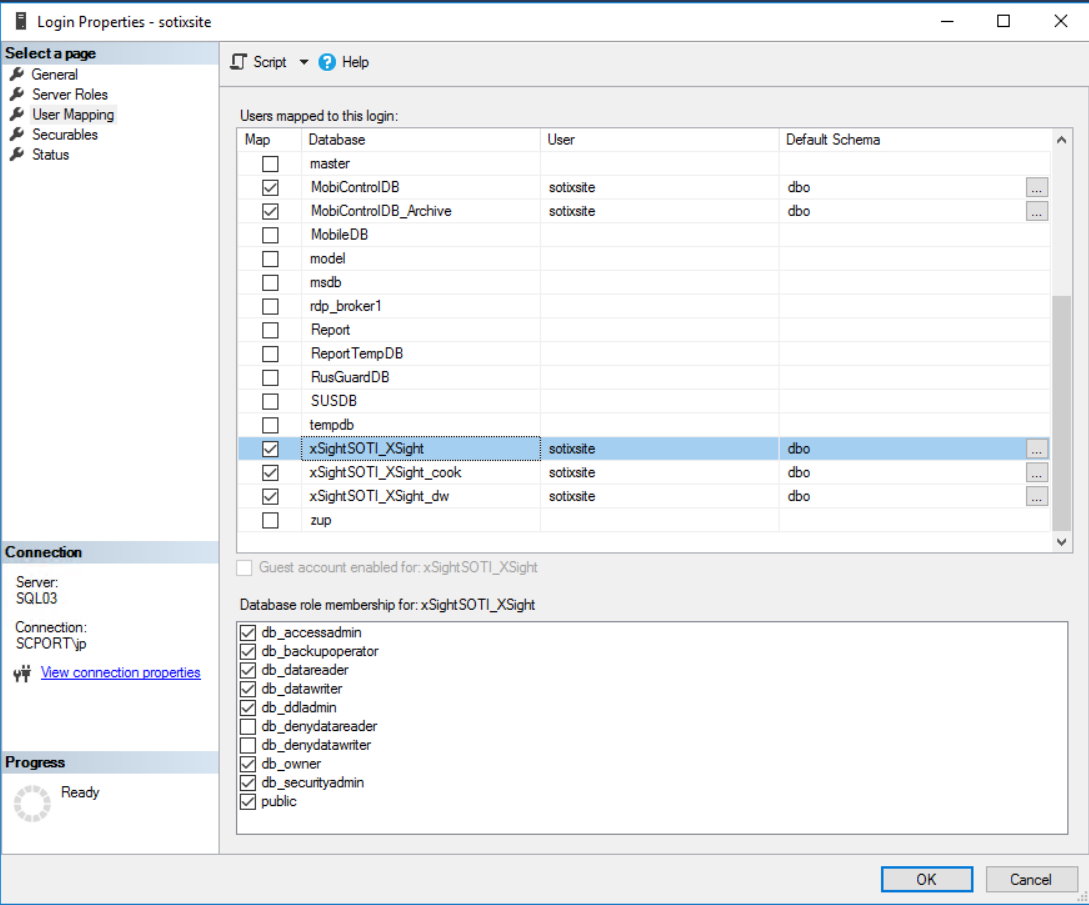Click wrench icon beside Status page
Image resolution: width=1089 pixels, height=905 pixels.
click(17, 154)
